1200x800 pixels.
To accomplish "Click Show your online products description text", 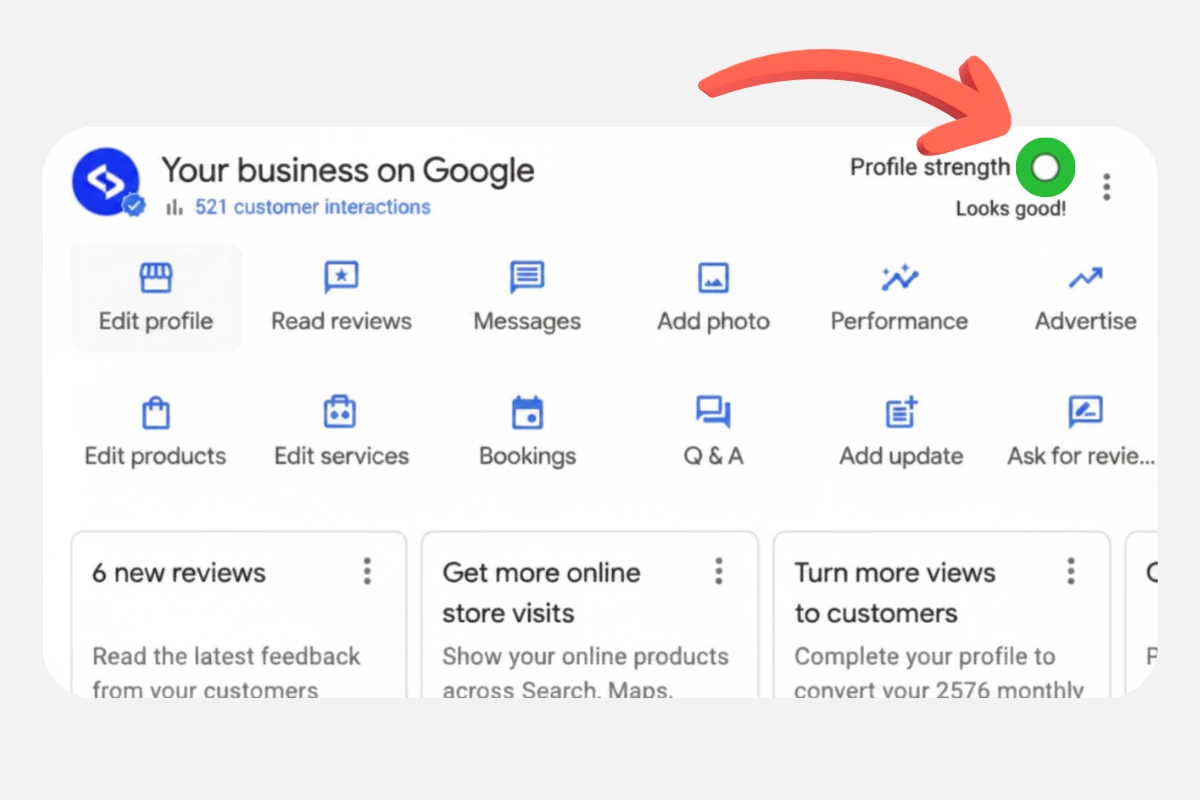I will point(586,673).
